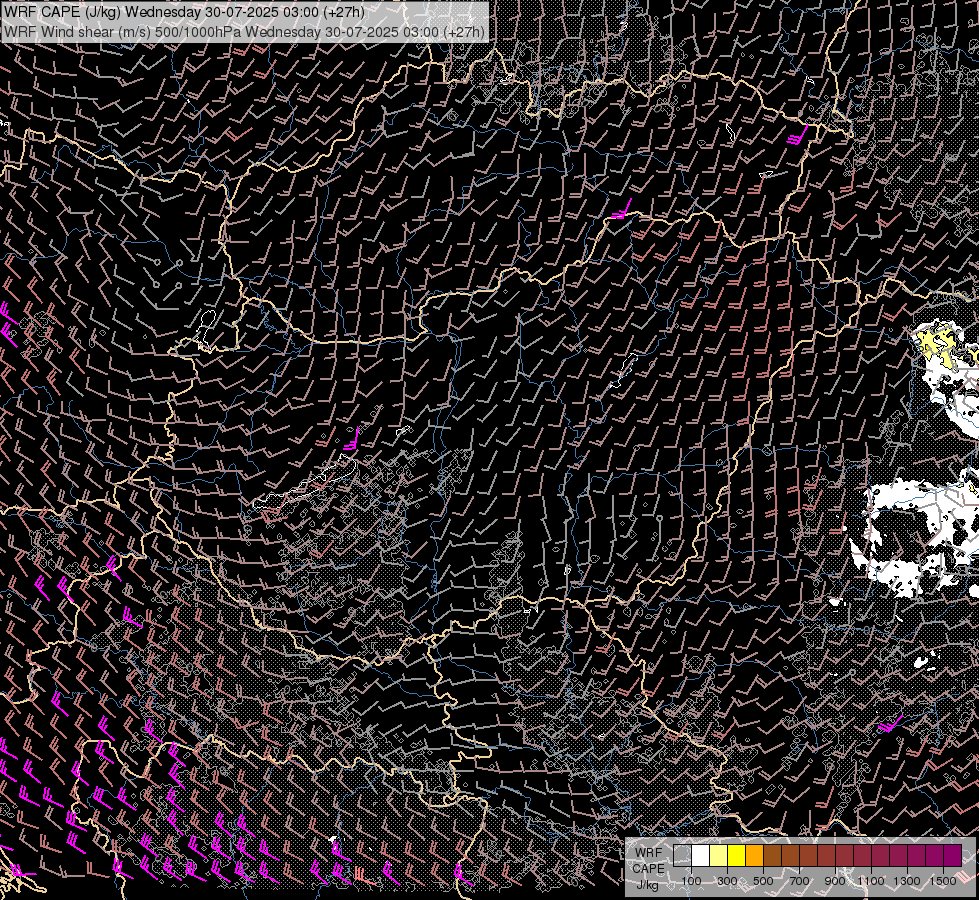Click the legend value "700"
Image resolution: width=979 pixels, height=900 pixels.
799,881
